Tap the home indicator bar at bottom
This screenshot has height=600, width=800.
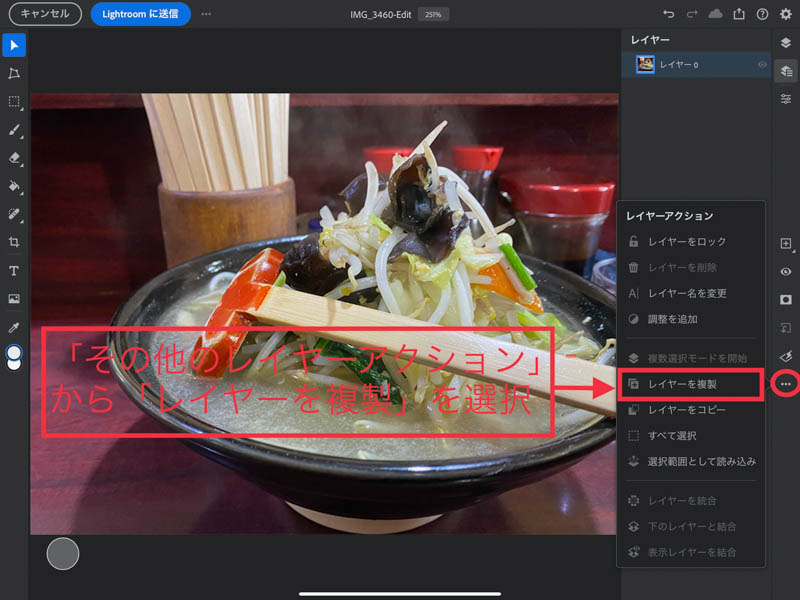coord(399,594)
